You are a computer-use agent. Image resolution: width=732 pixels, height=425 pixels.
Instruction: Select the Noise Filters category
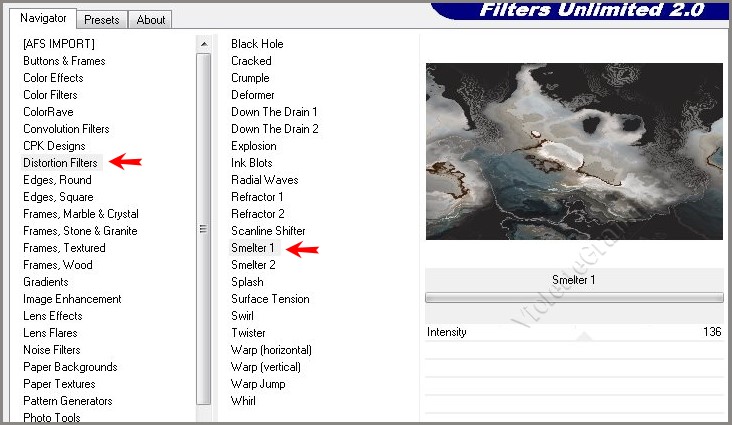tap(52, 350)
